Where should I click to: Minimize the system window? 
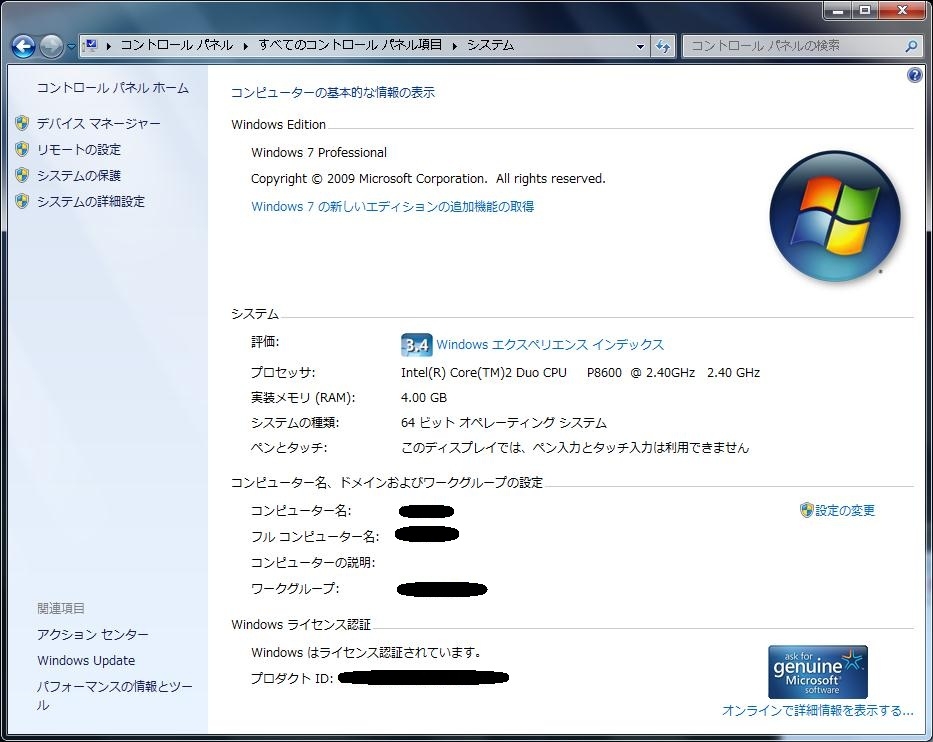point(838,10)
